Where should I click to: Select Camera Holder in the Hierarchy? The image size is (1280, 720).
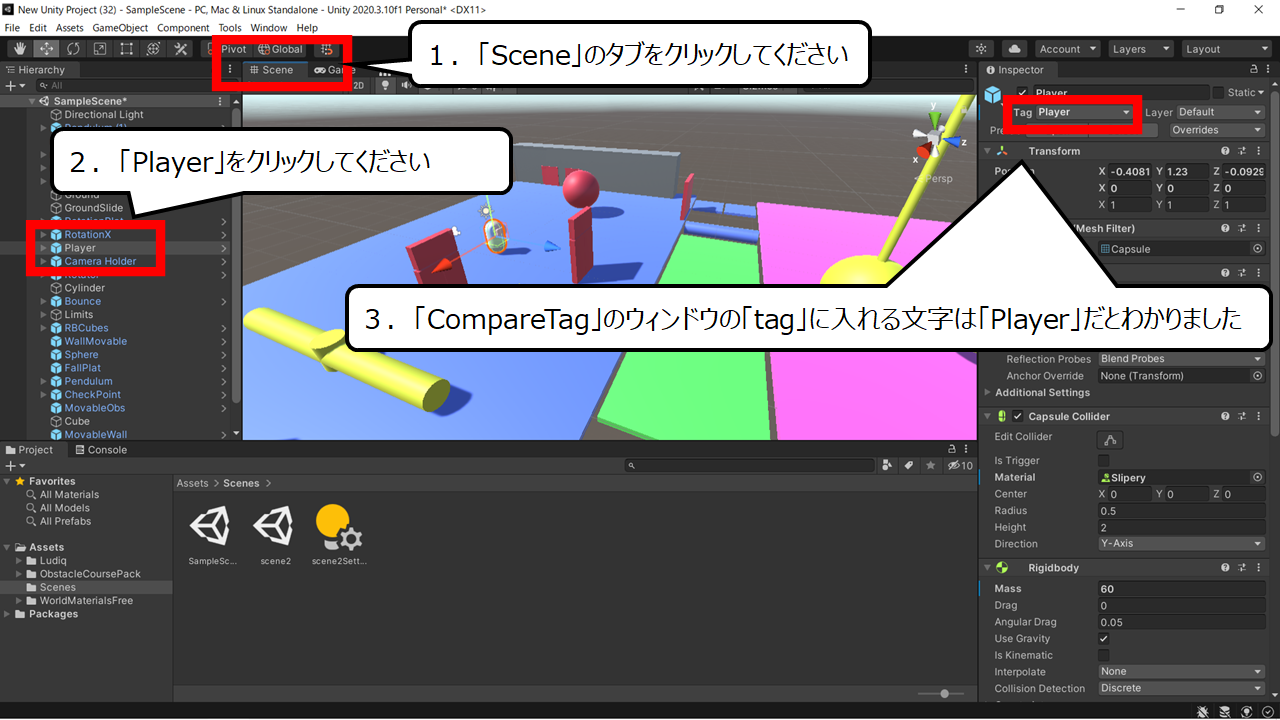(x=100, y=261)
